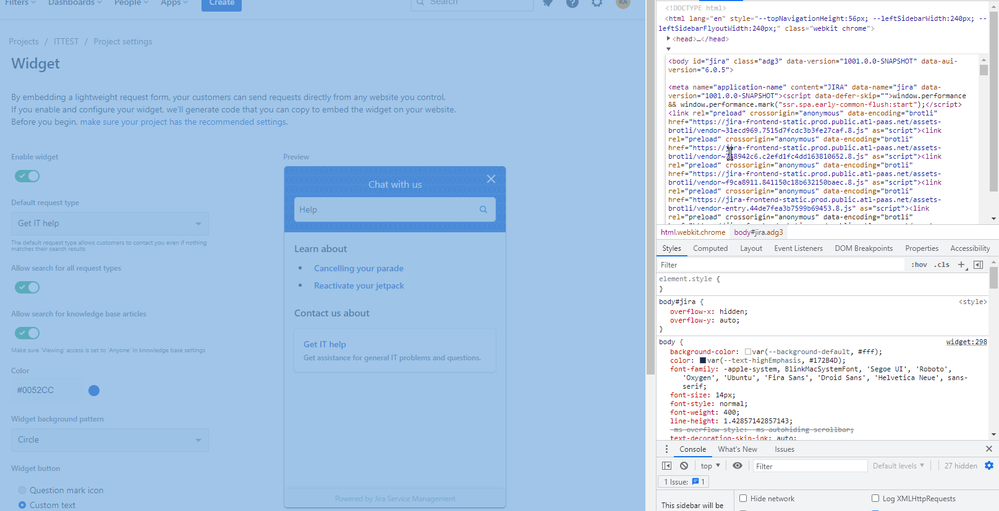Open the ITTEST breadcrumb link
This screenshot has height=511, width=999.
pyautogui.click(x=66, y=41)
